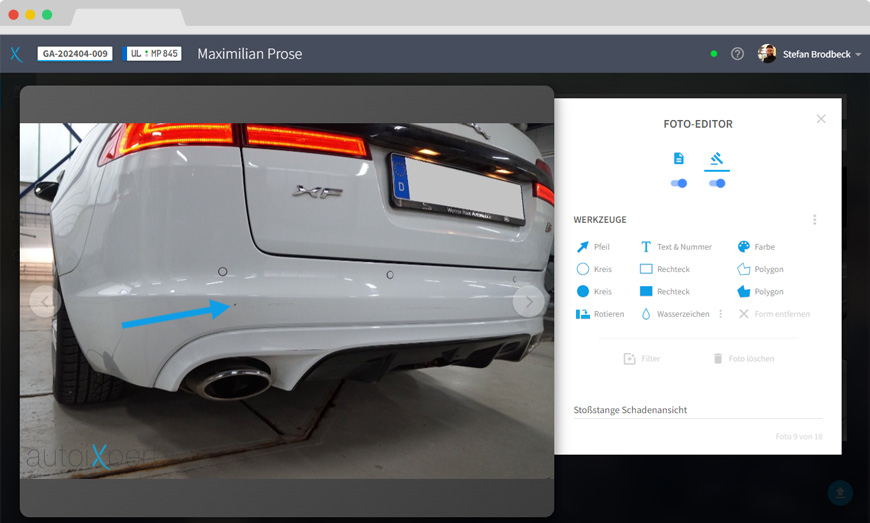The image size is (870, 523).
Task: Select the filled Kreis tool
Action: click(594, 291)
